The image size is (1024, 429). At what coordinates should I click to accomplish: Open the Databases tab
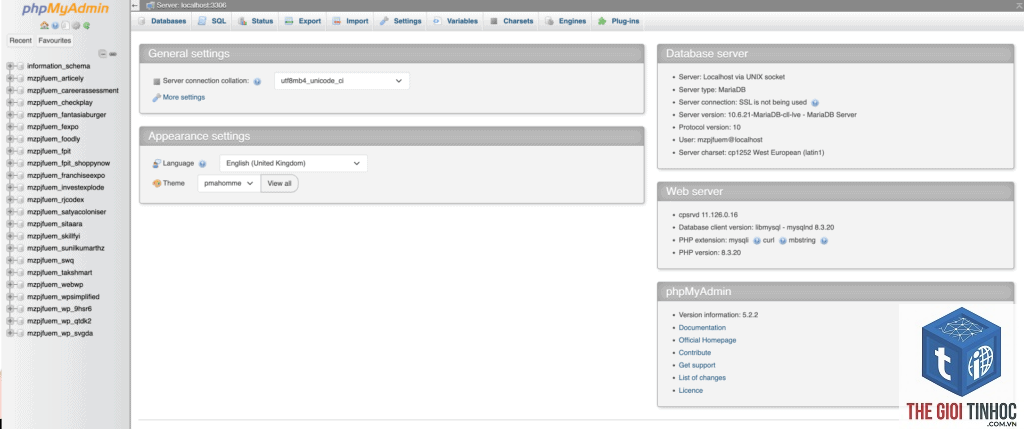click(x=163, y=21)
